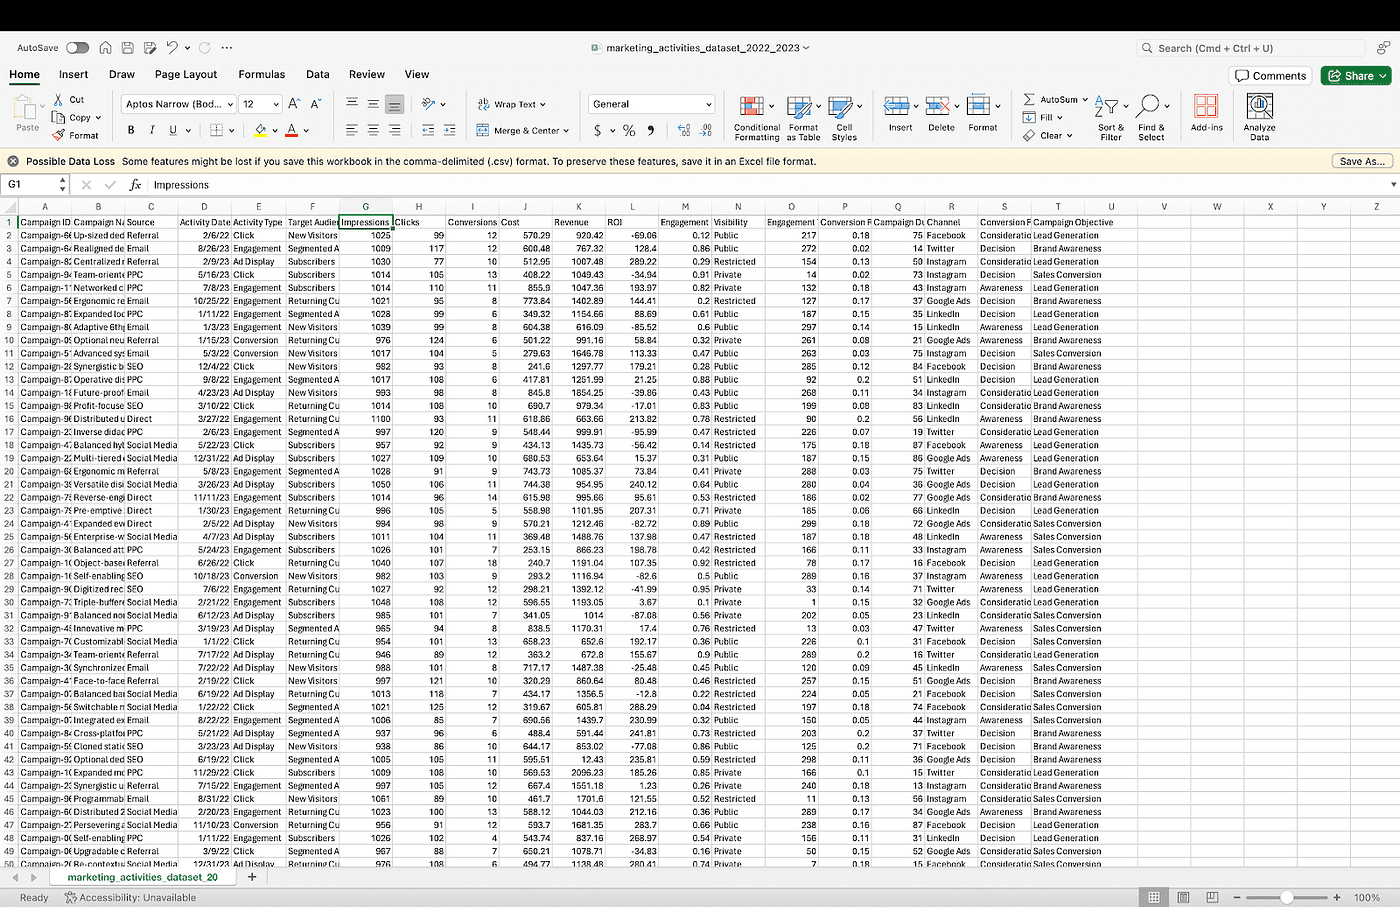Open the more options ellipsis in the title bar

227,48
